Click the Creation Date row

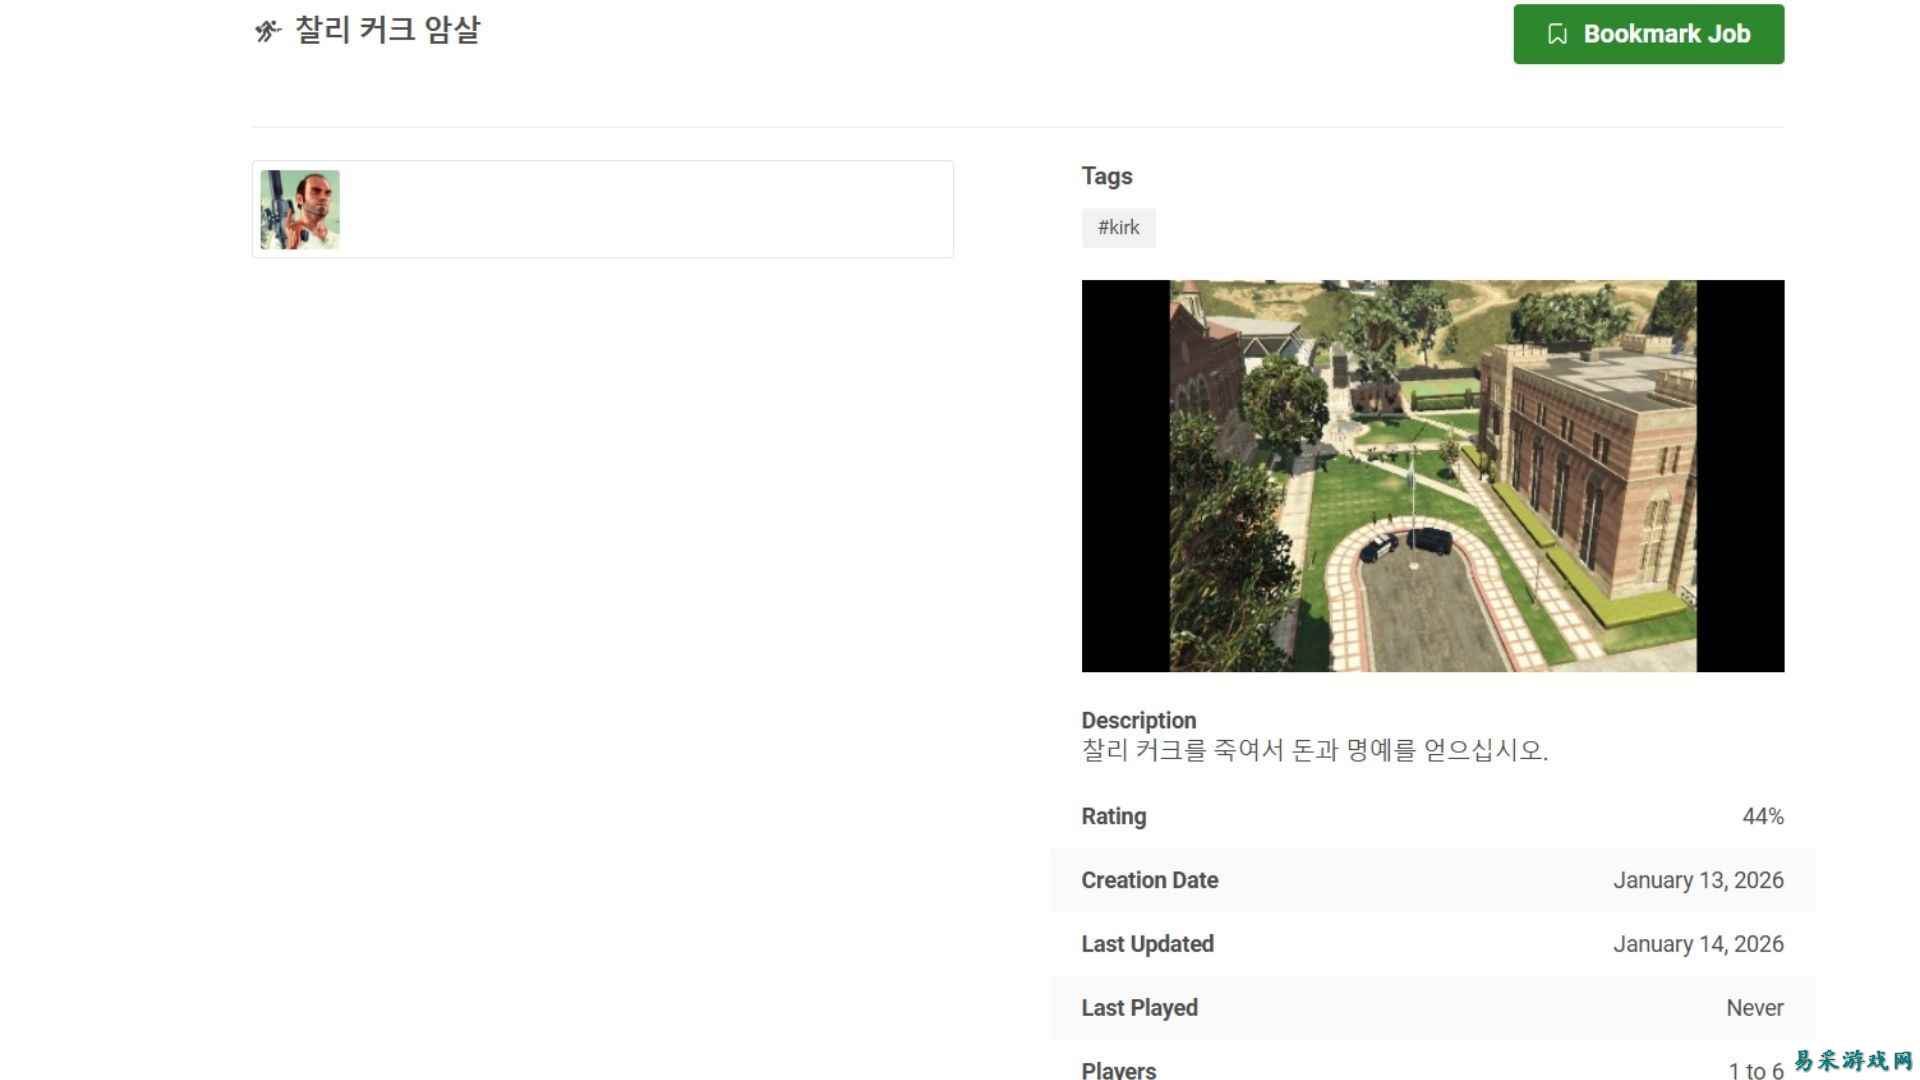1430,880
